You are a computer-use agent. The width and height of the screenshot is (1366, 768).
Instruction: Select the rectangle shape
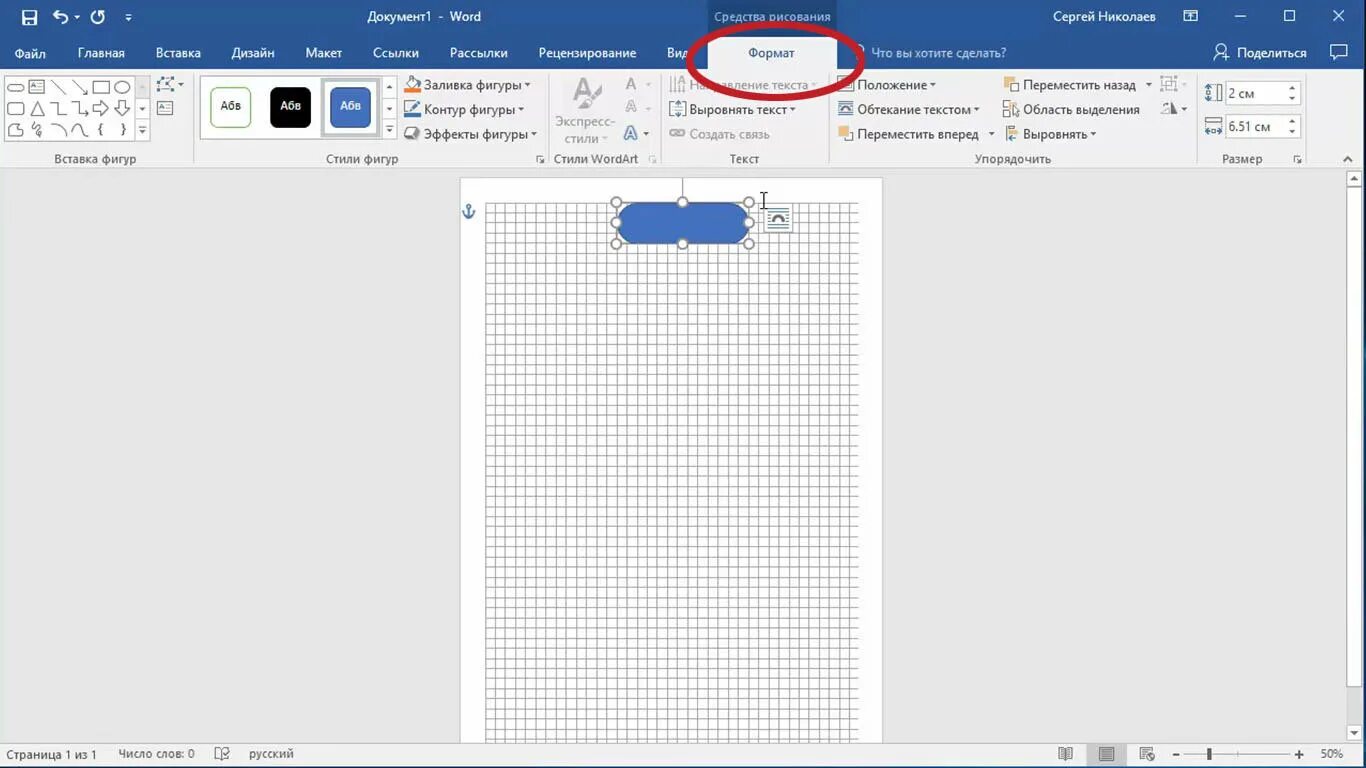(x=101, y=87)
